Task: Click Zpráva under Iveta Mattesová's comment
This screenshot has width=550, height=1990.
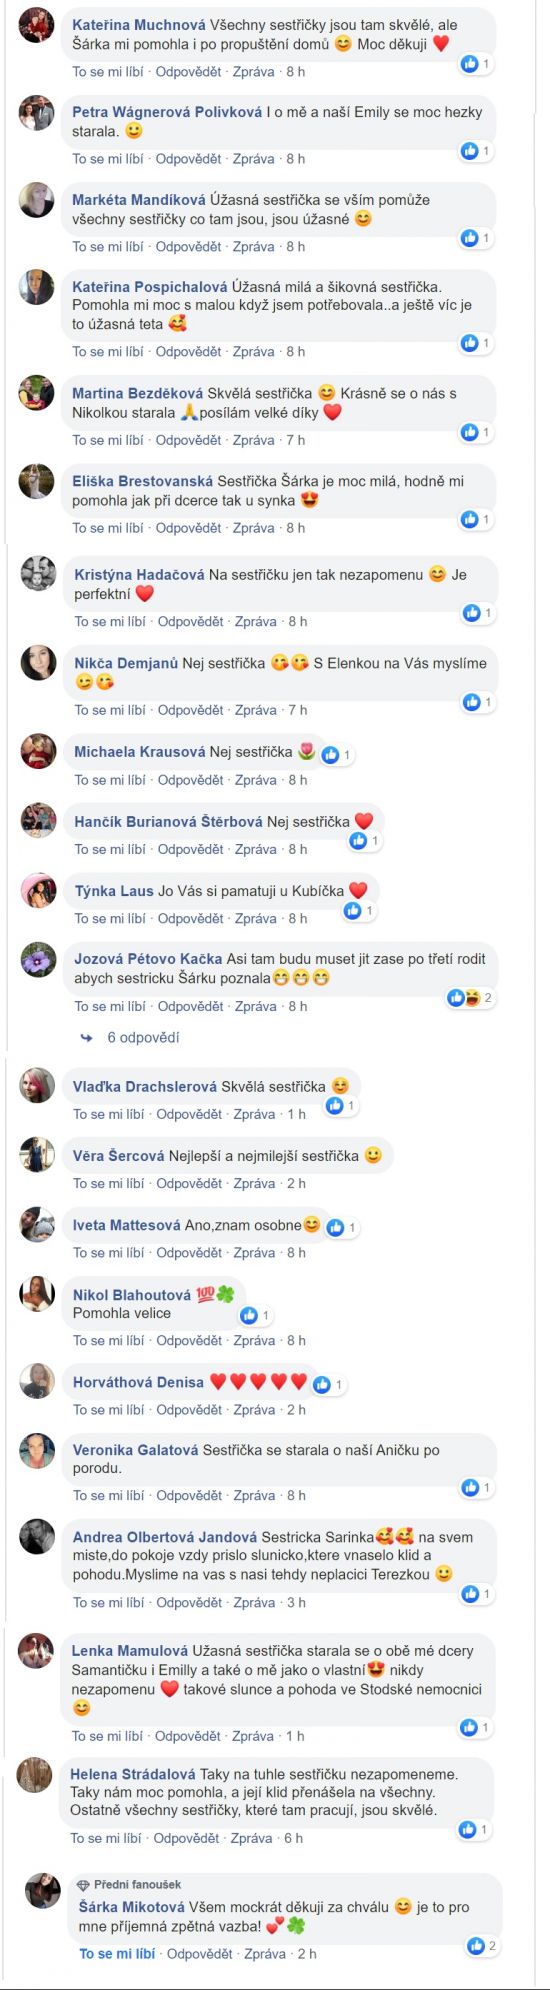Action: (253, 1253)
